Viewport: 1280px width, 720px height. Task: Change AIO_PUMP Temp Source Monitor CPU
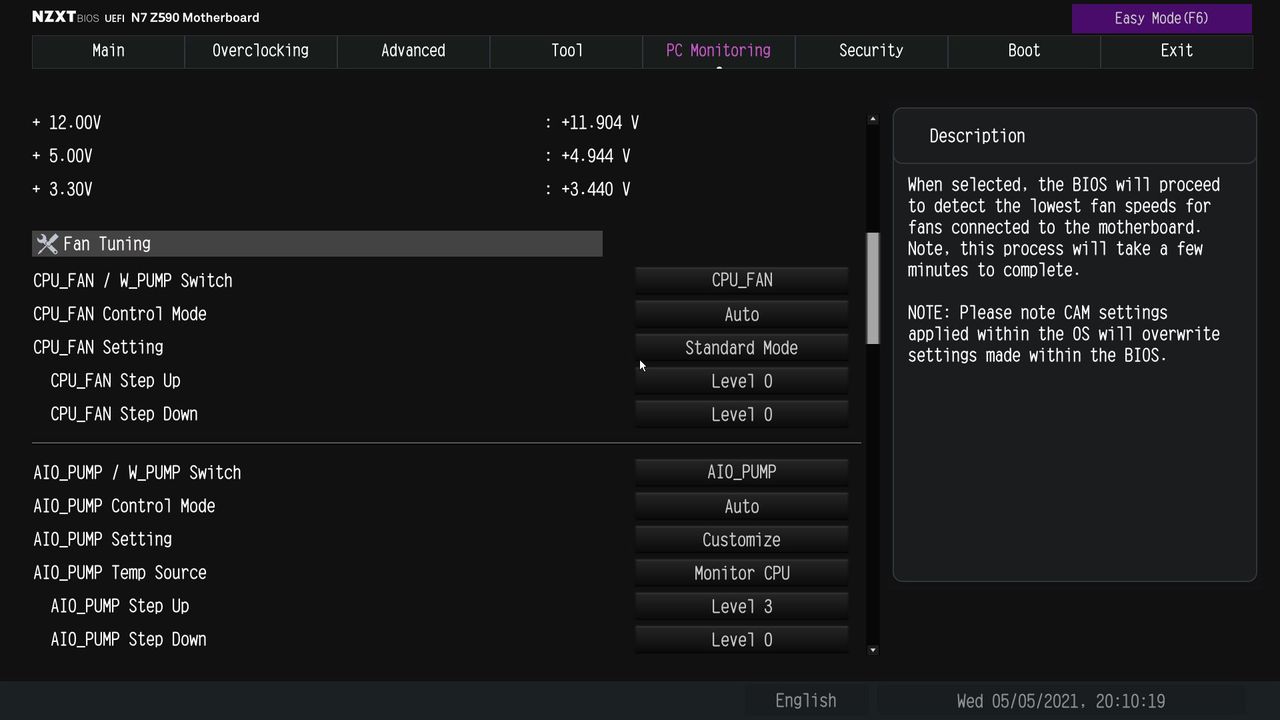(x=742, y=573)
